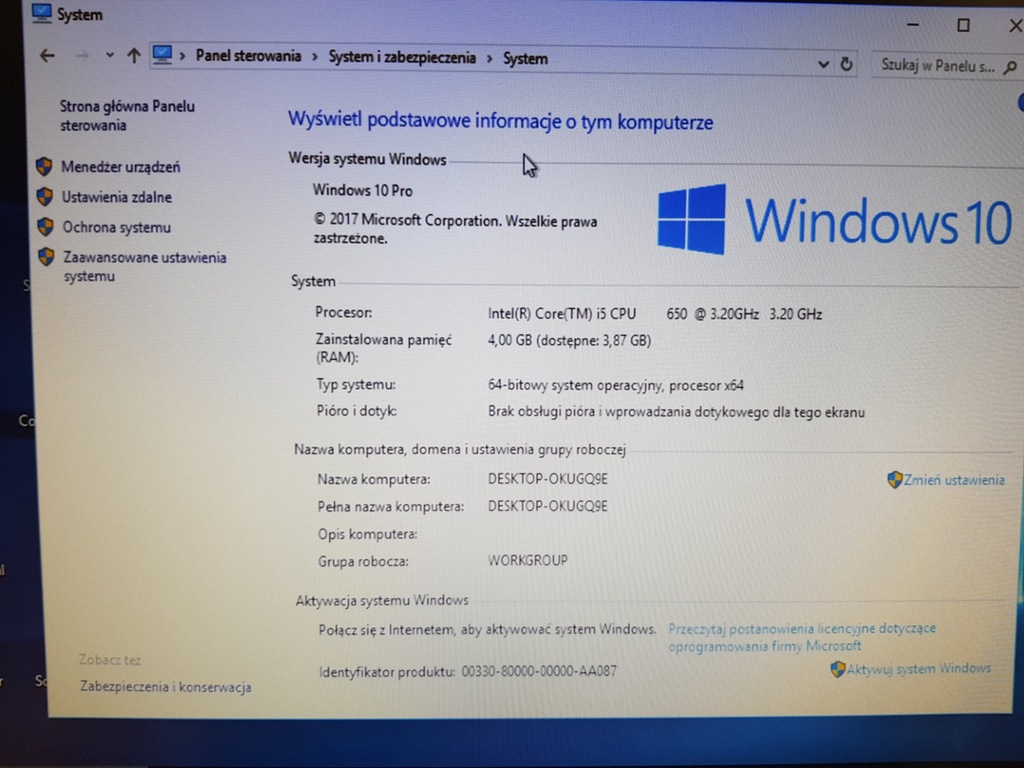This screenshot has width=1024, height=768.
Task: Click the Intel Core i5 processor value
Action: (654, 314)
